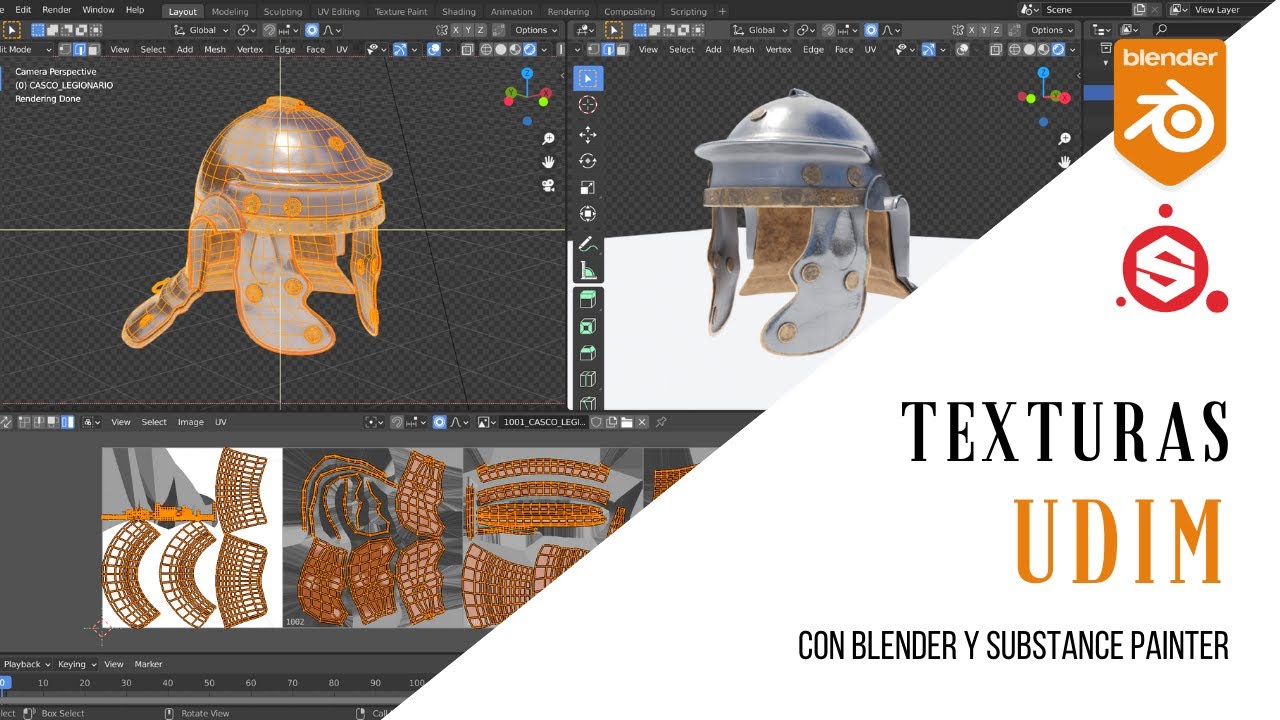Activate Select Box tool in right viewport
This screenshot has height=720, width=1280.
[x=588, y=78]
